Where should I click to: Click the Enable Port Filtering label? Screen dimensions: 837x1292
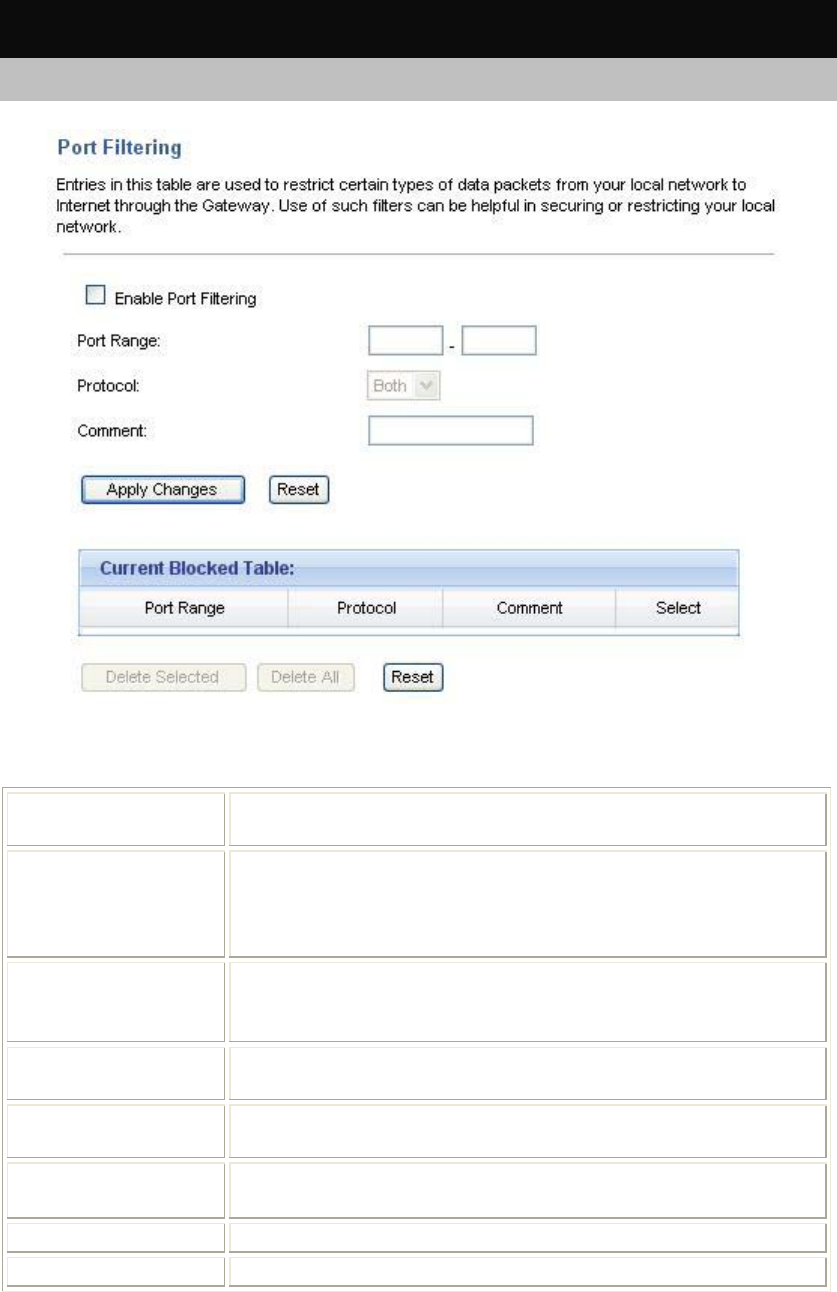click(186, 298)
